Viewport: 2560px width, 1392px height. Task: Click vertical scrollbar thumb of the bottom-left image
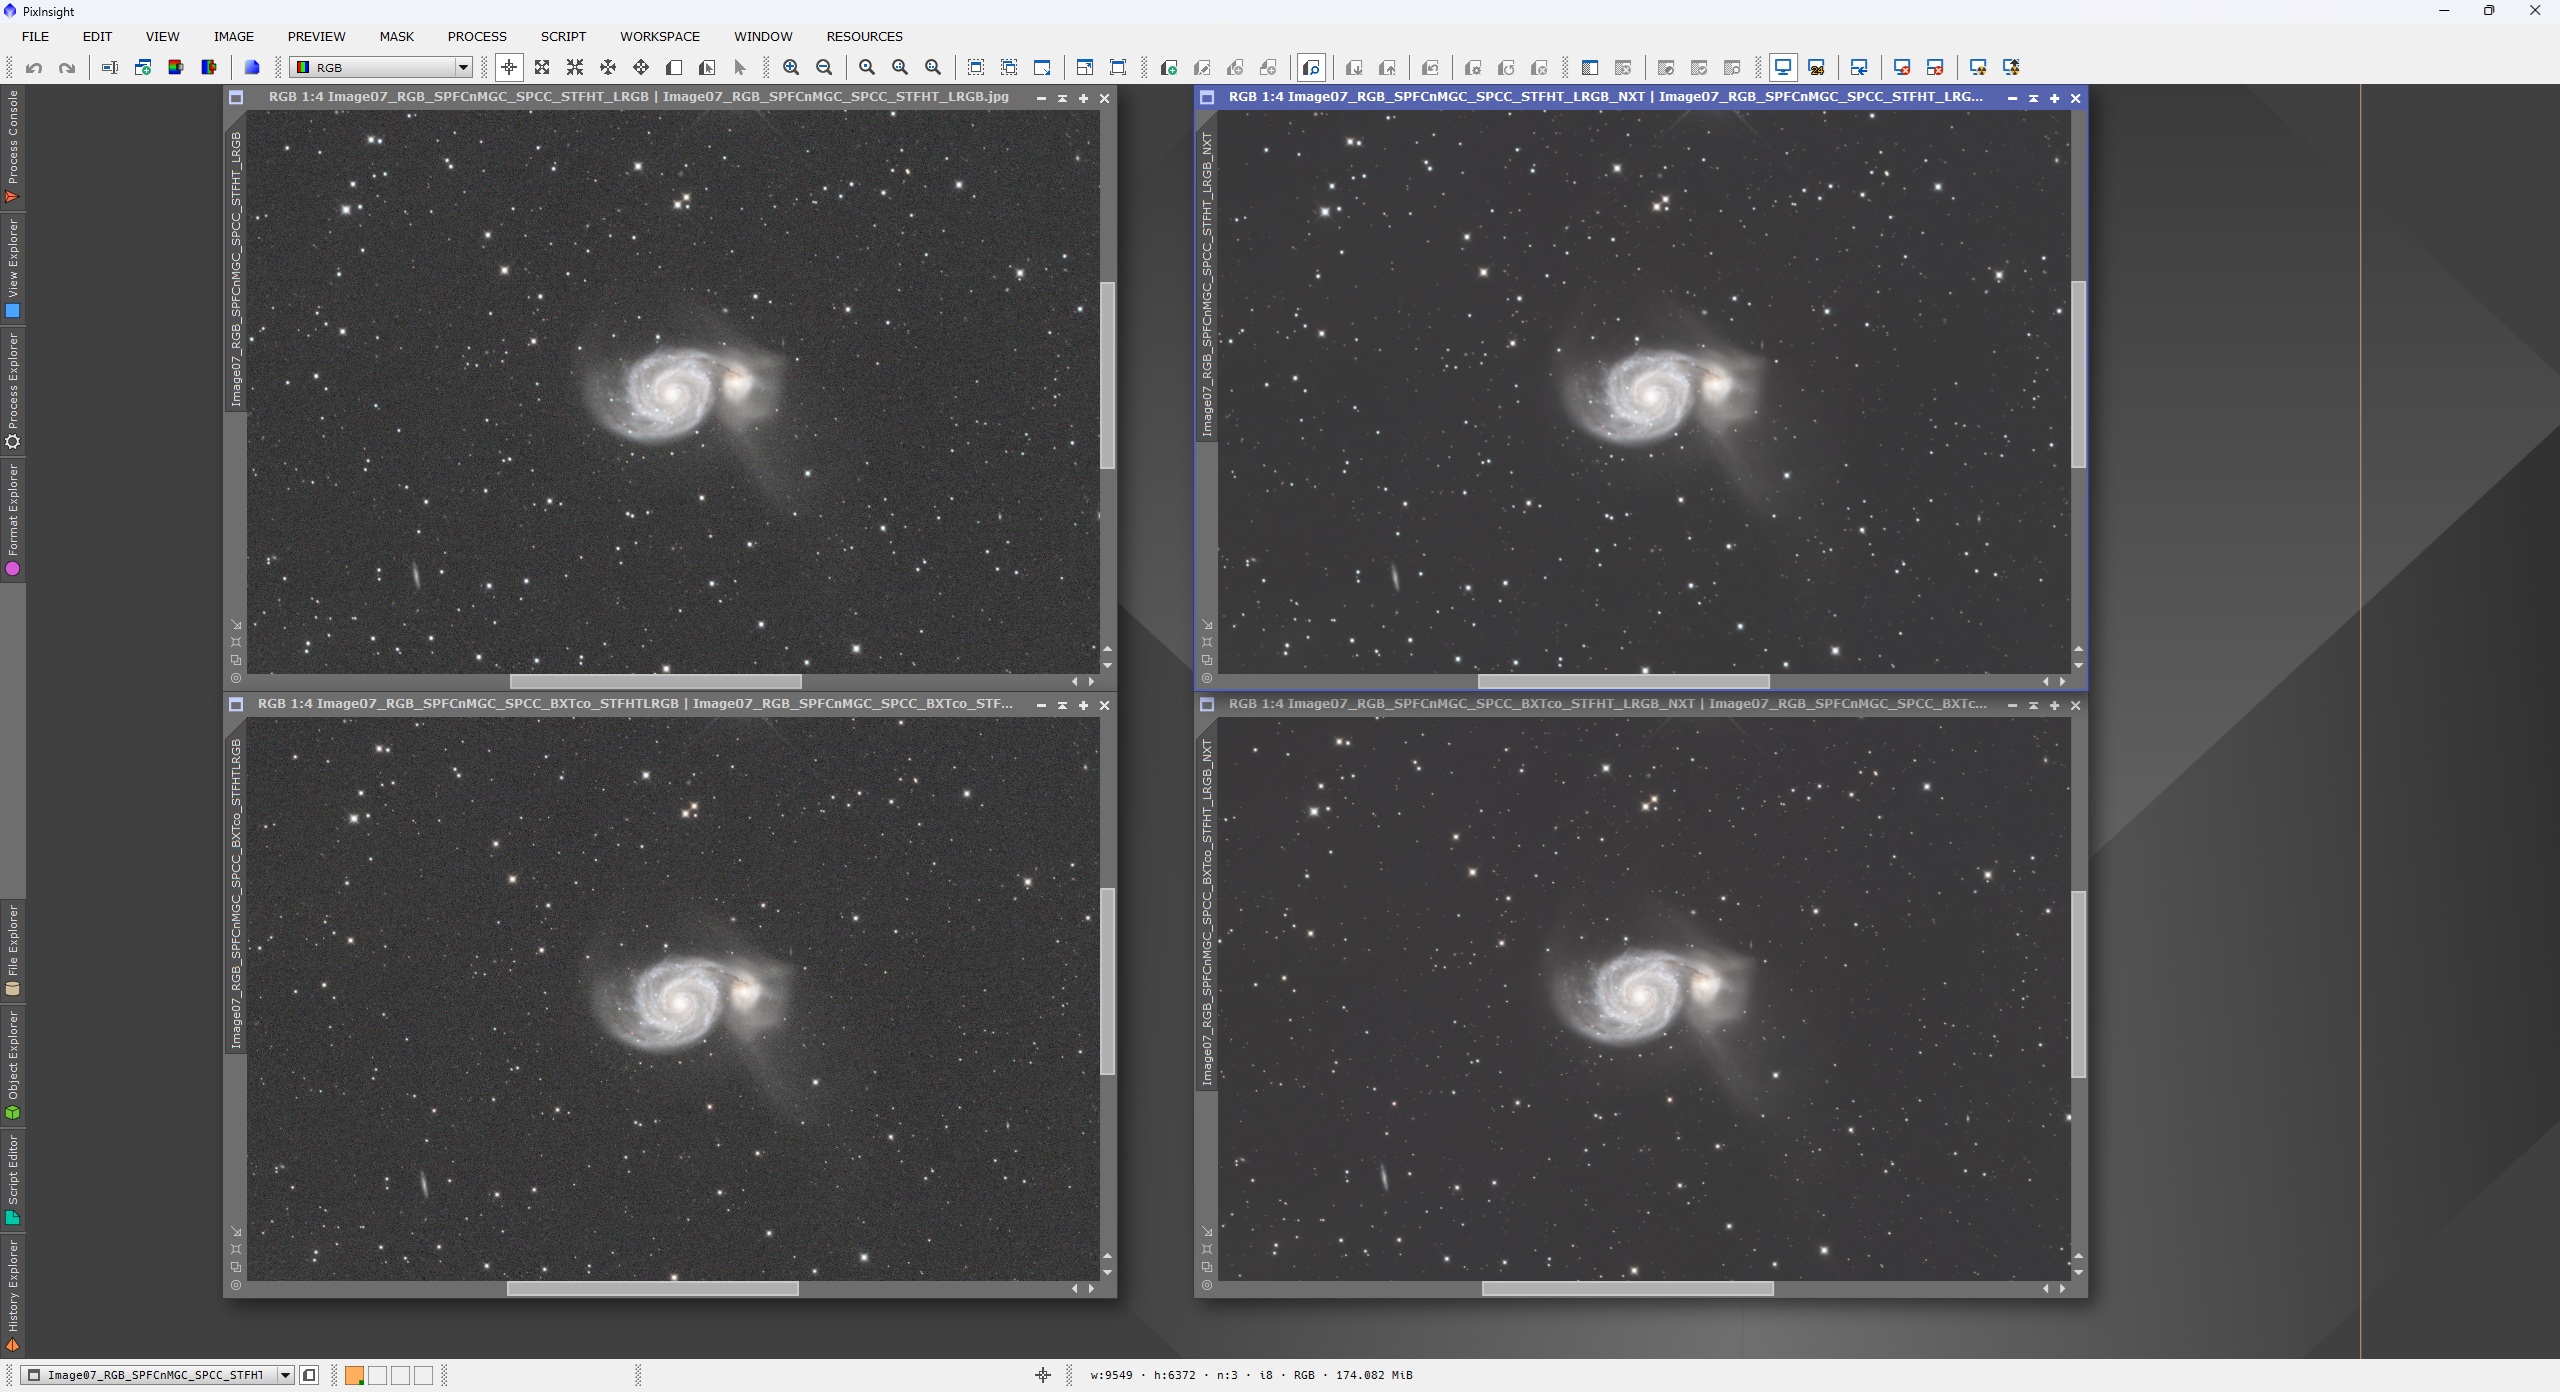1108,981
